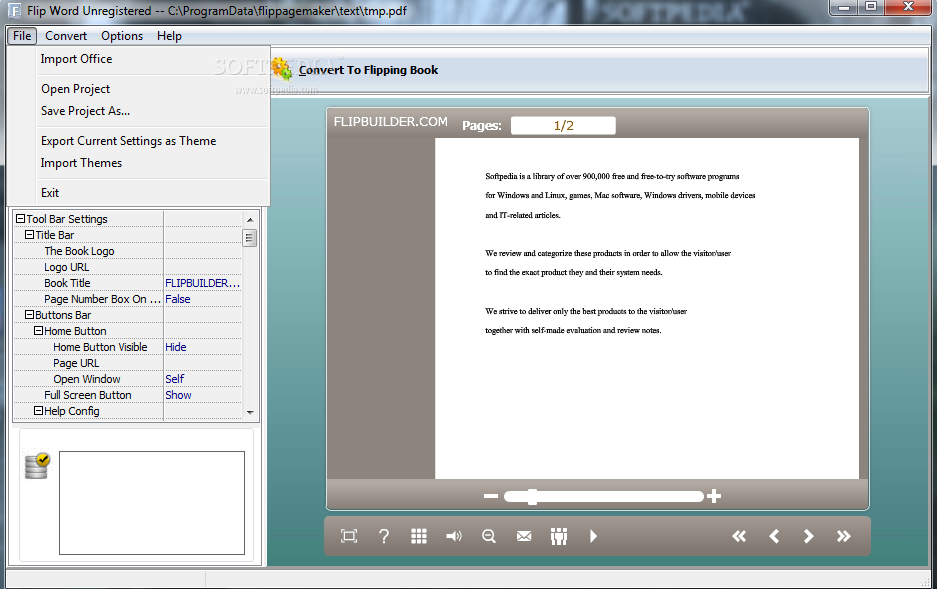Image resolution: width=937 pixels, height=589 pixels.
Task: Go to previous page arrow
Action: point(774,536)
